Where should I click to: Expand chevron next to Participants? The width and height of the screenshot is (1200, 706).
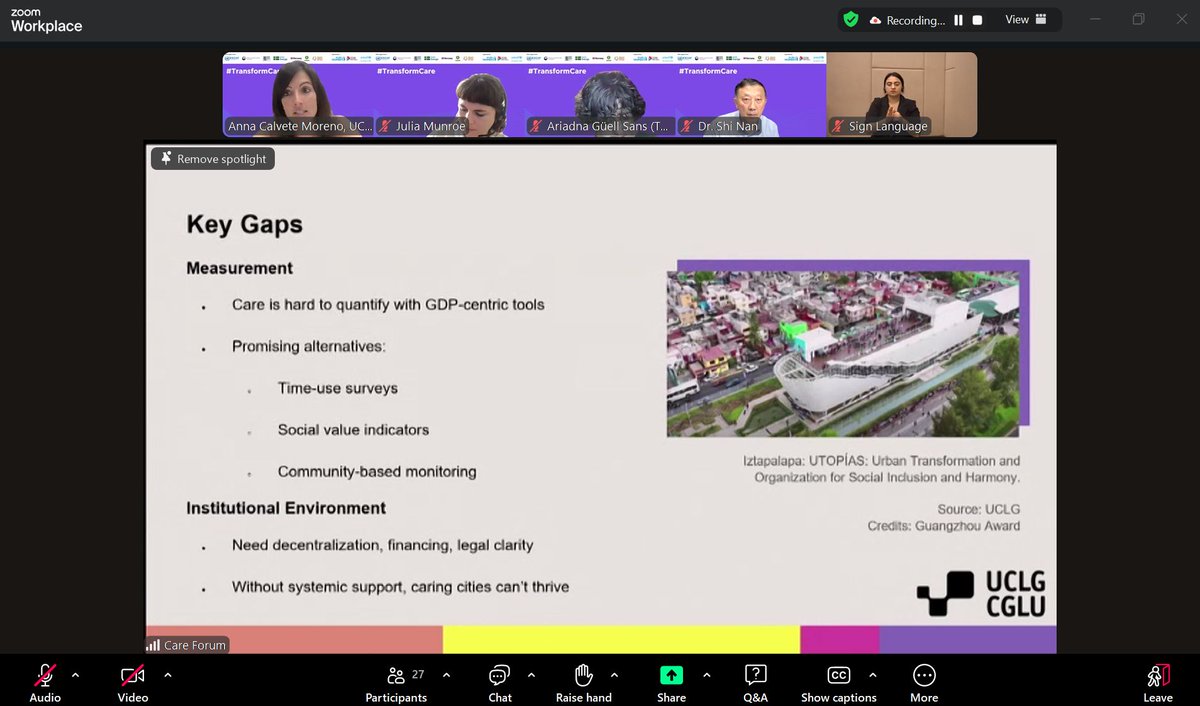tap(446, 675)
